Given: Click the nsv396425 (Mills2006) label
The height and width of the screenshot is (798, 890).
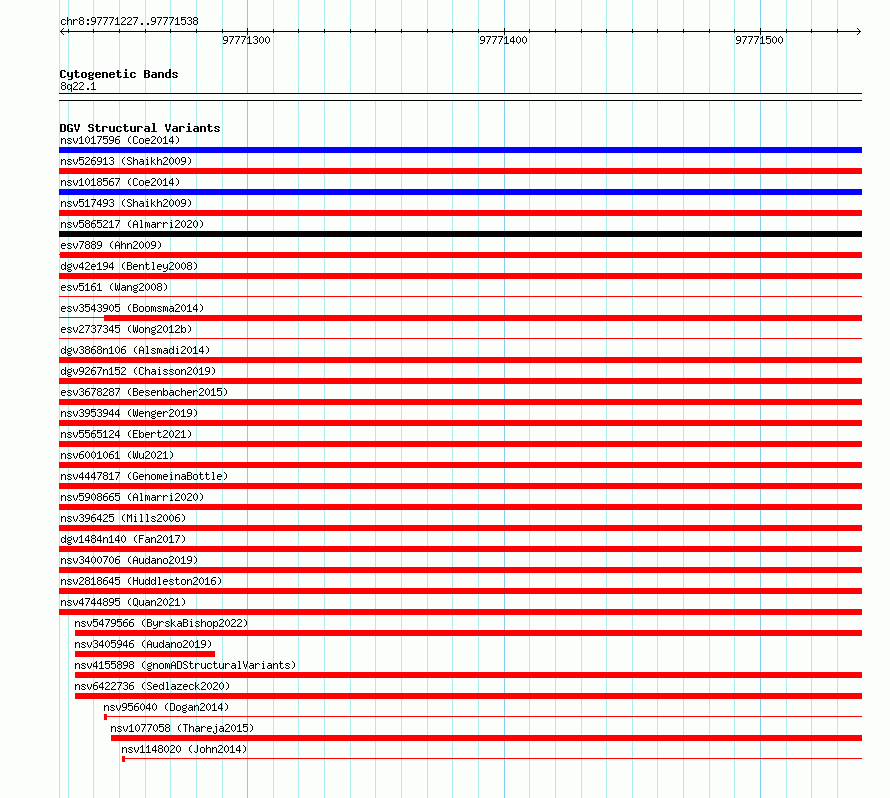Looking at the screenshot, I should point(123,518).
